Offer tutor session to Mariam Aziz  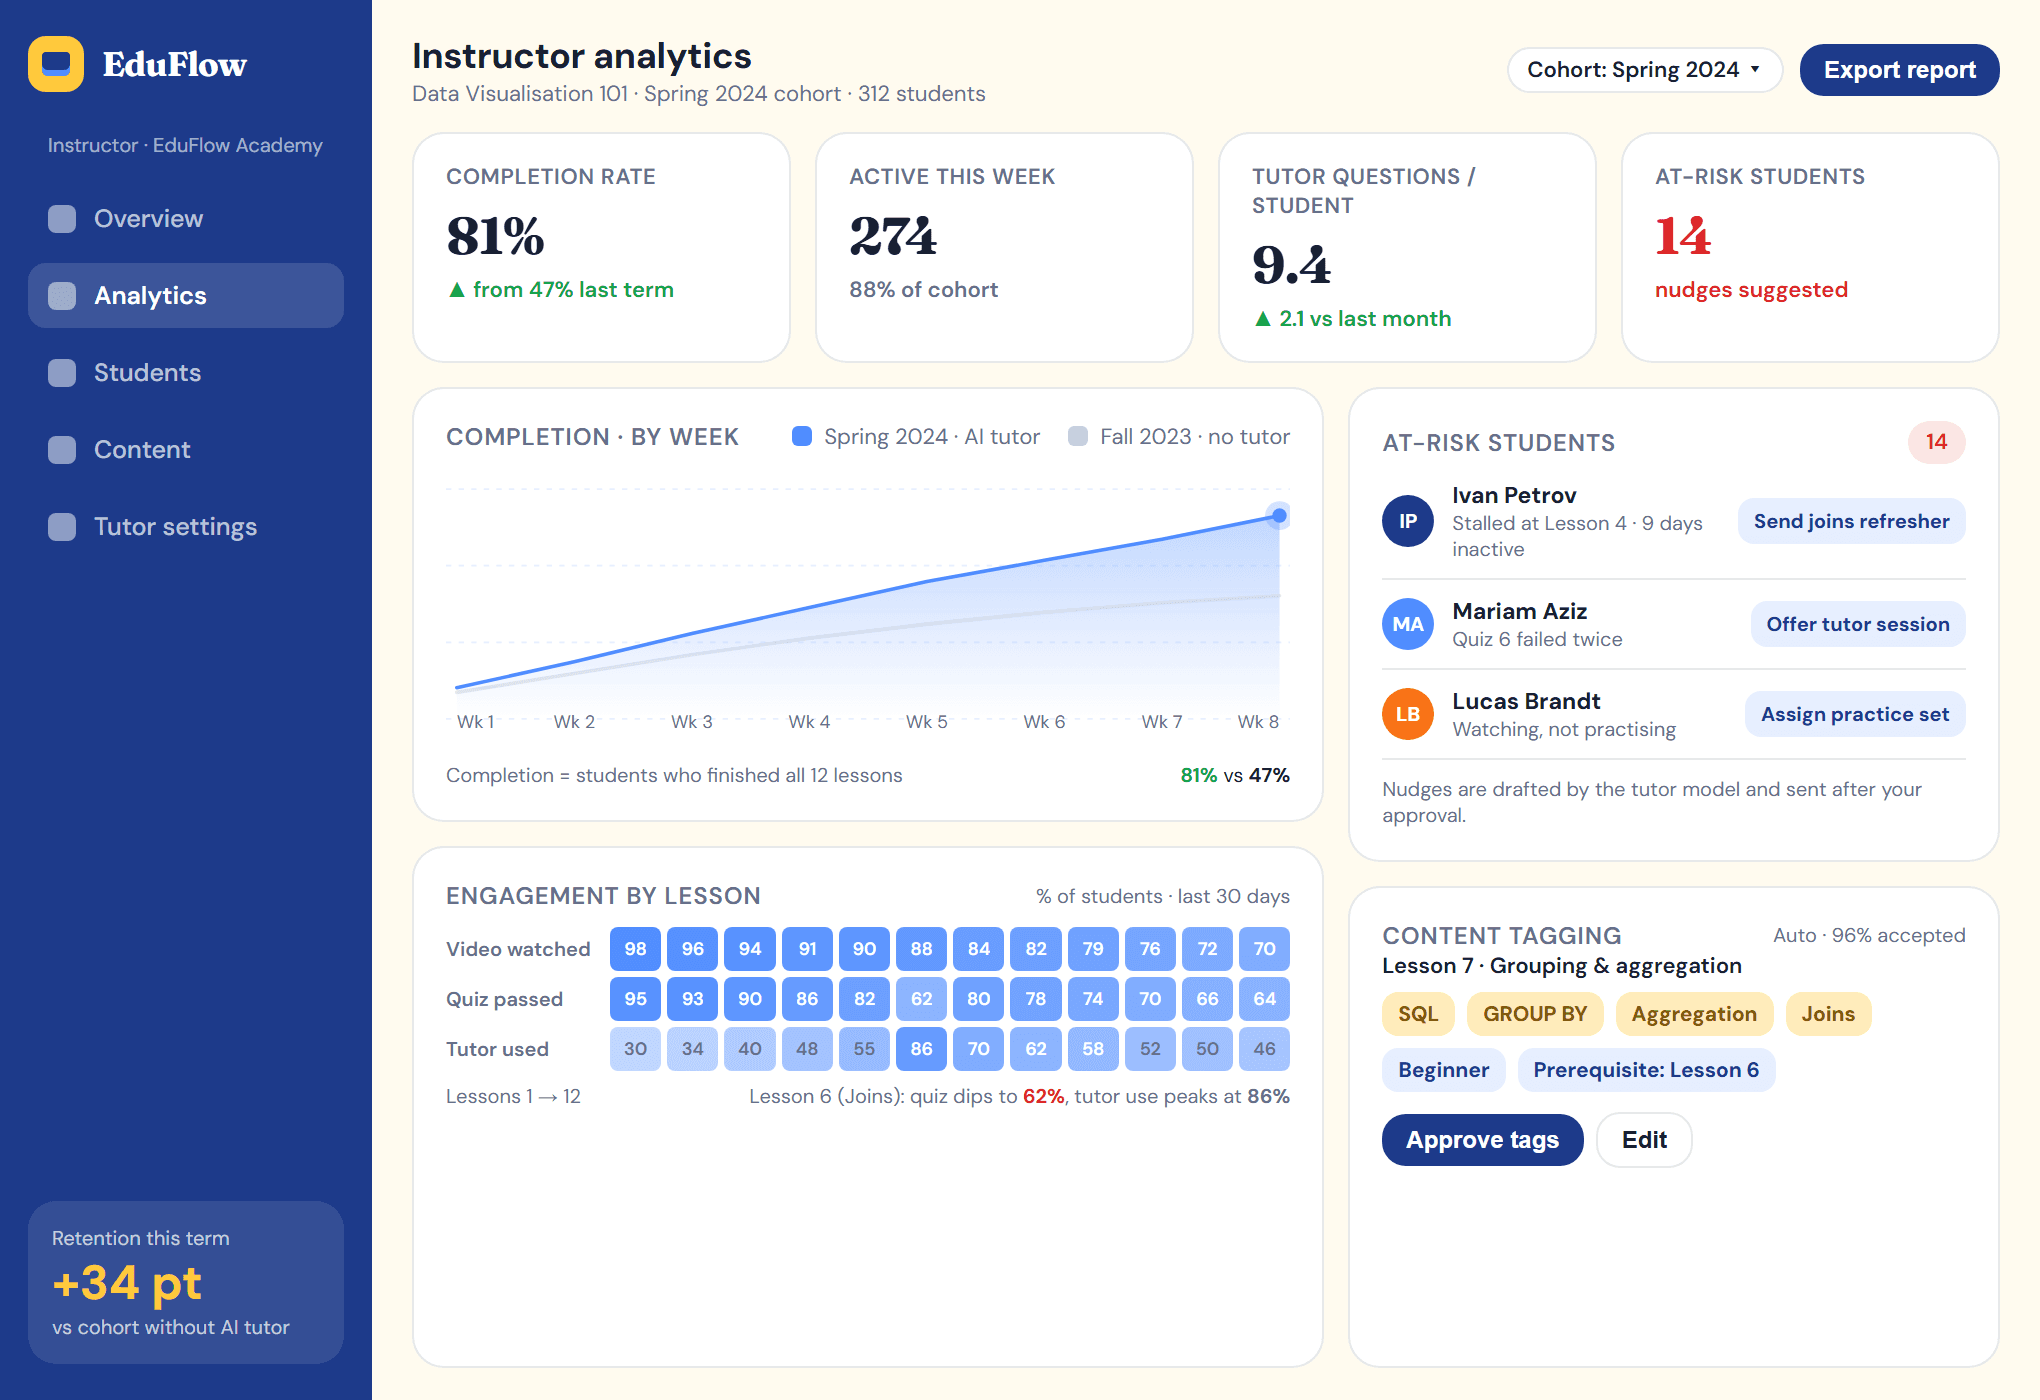pos(1857,624)
